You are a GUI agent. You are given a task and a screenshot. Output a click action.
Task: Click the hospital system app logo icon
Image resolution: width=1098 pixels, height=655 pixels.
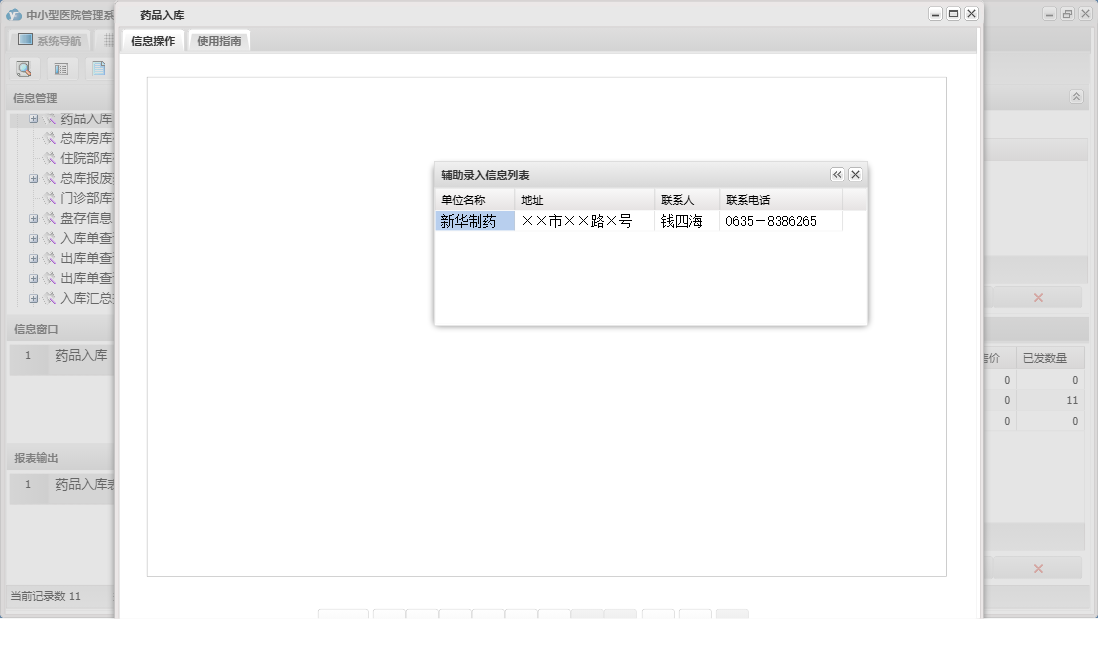point(13,15)
